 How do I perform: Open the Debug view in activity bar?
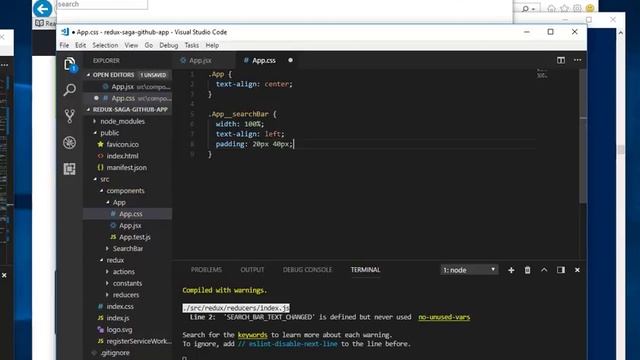point(70,142)
